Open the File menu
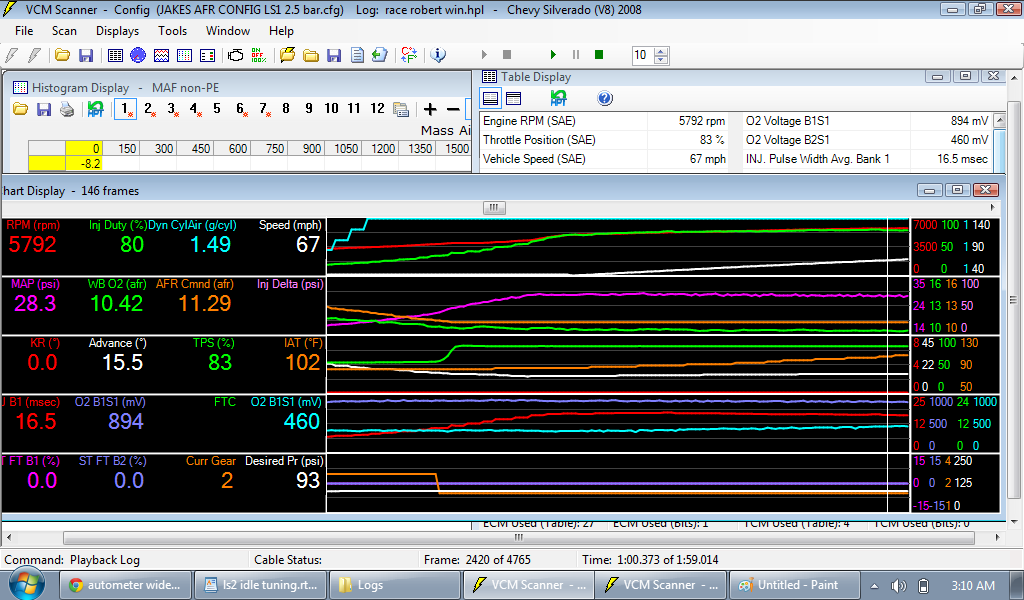The width and height of the screenshot is (1024, 600). pos(24,31)
